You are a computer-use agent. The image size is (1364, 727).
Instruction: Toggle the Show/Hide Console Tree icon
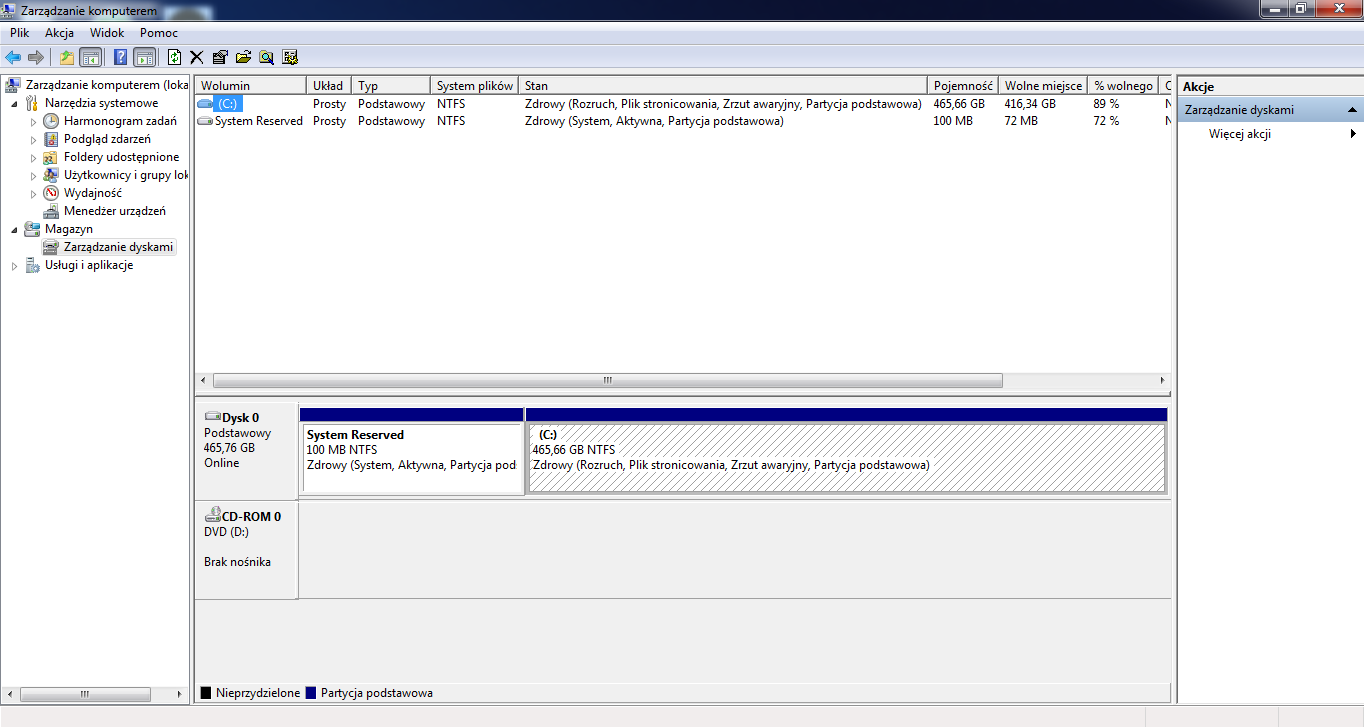pos(91,57)
